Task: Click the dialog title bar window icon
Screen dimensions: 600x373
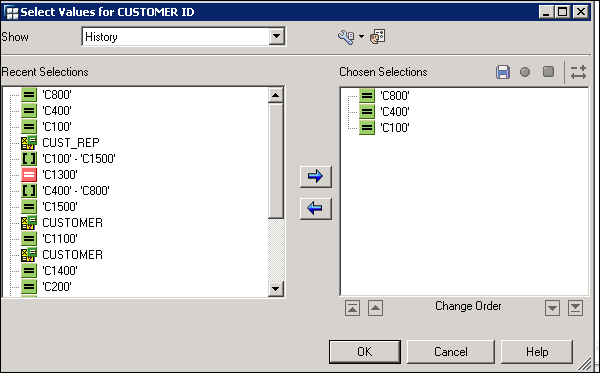Action: click(x=11, y=12)
